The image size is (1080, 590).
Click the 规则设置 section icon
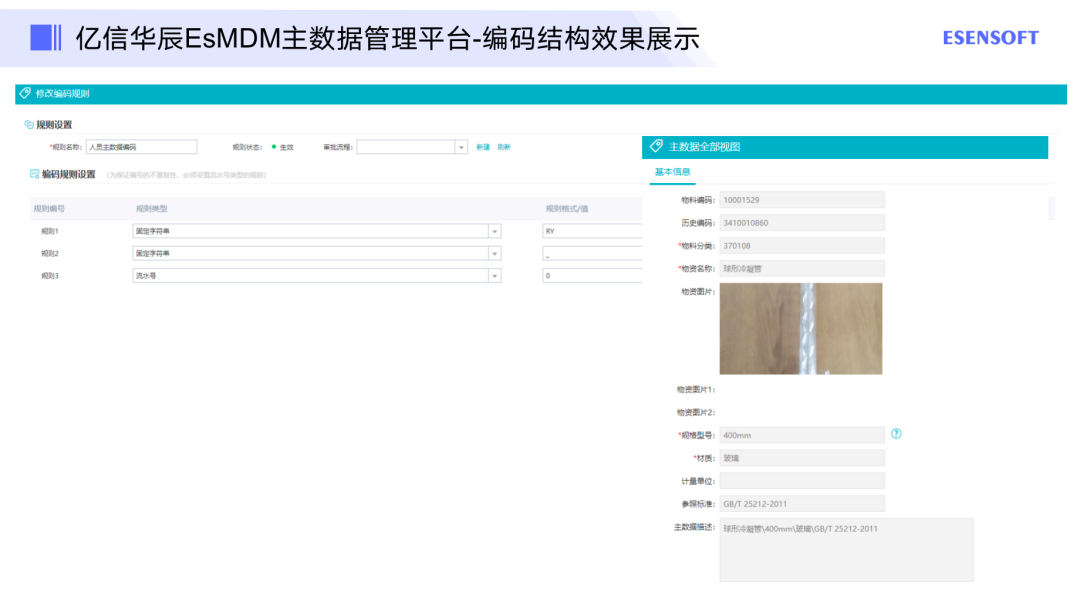[28, 125]
